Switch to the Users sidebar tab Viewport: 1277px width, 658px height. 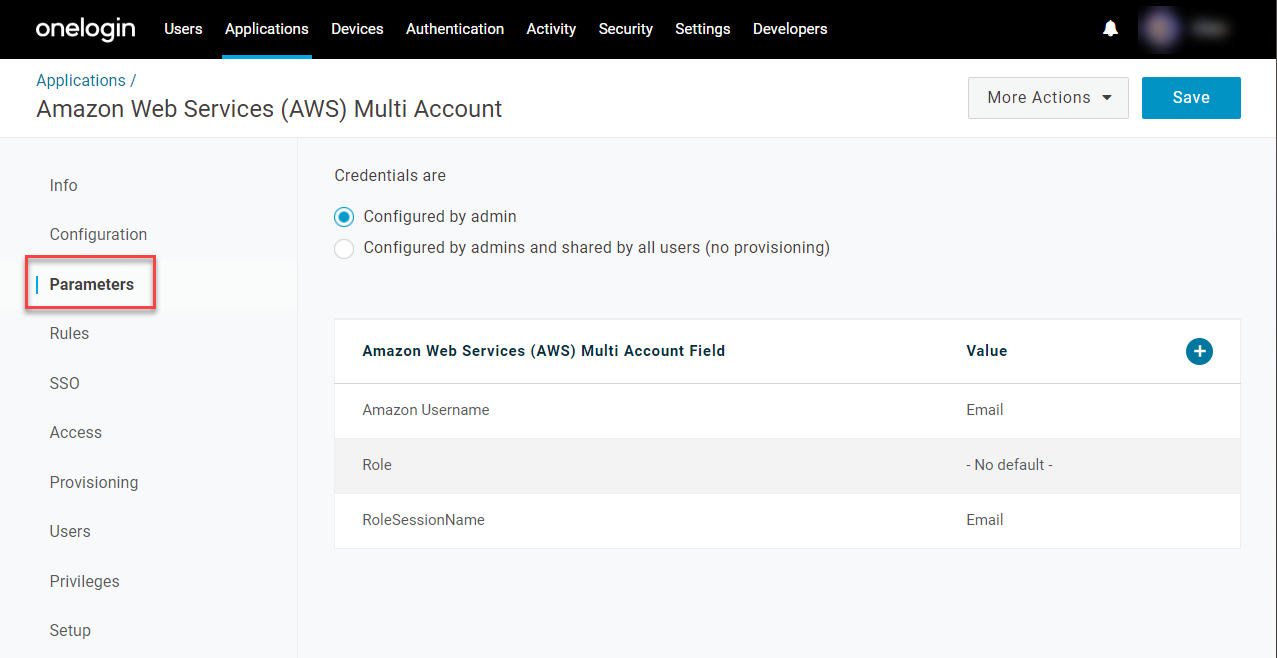click(x=70, y=532)
